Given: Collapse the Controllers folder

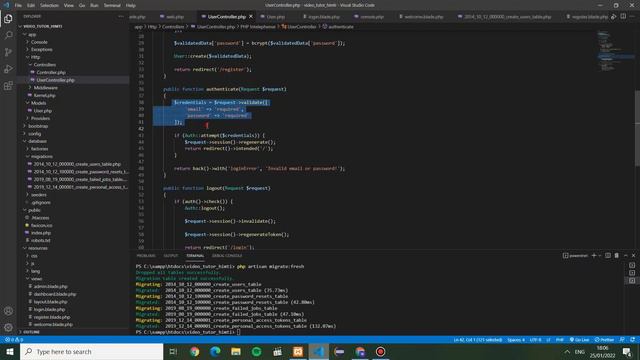Looking at the screenshot, I should pos(44,64).
